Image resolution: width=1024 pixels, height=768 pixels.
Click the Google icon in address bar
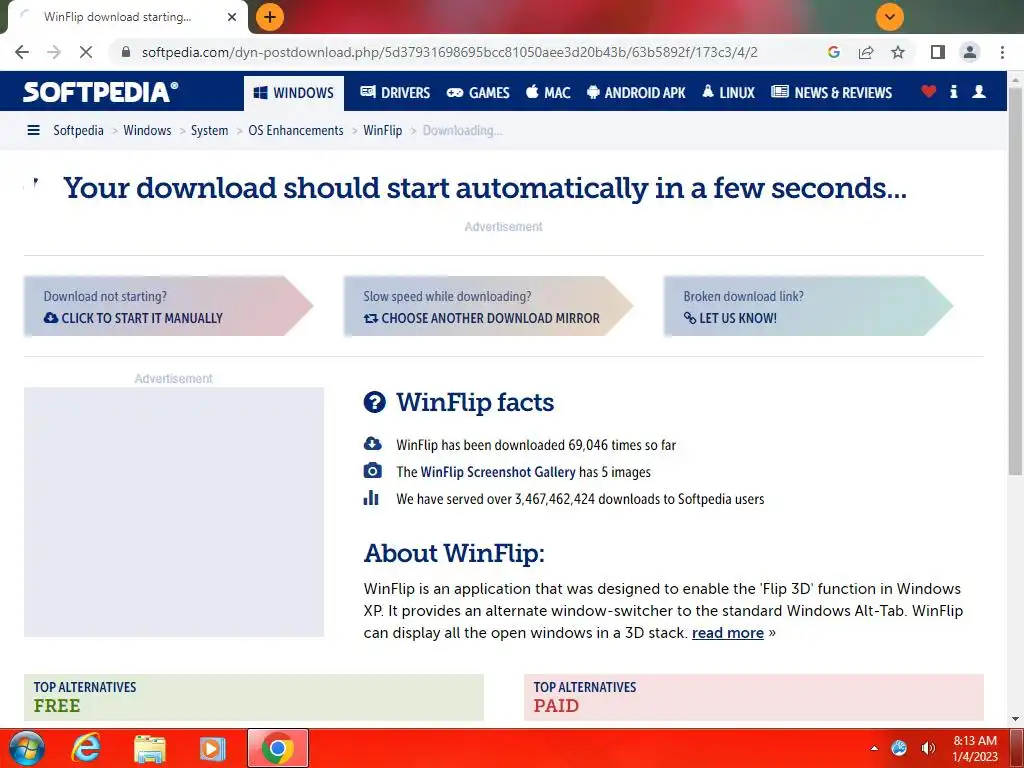coord(834,52)
